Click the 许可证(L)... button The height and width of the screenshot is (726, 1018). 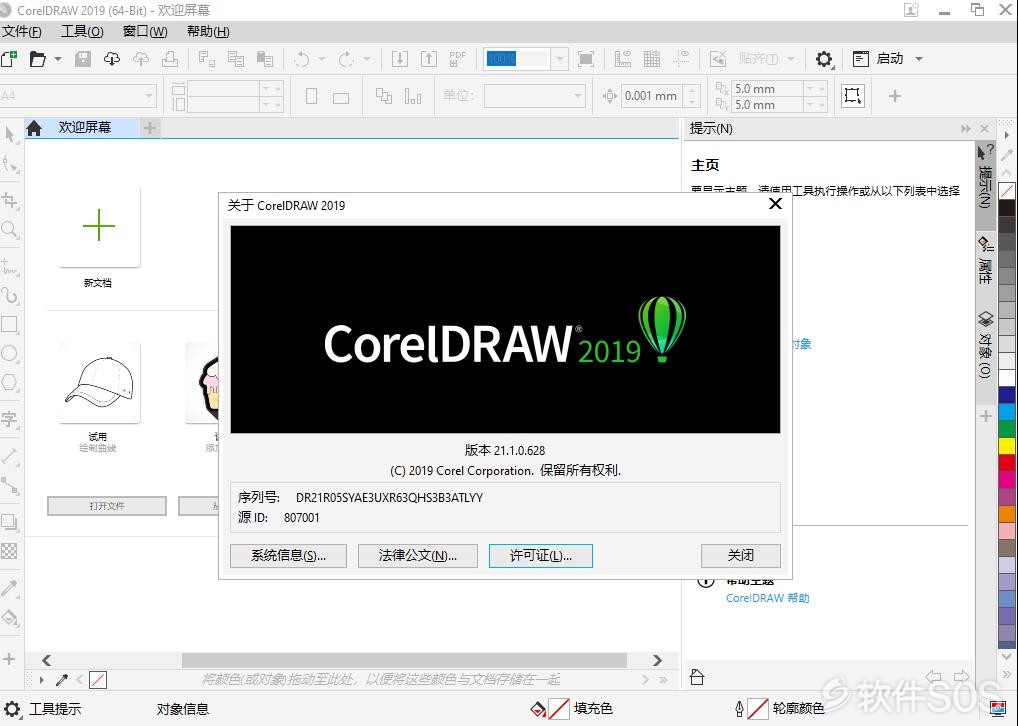(540, 556)
